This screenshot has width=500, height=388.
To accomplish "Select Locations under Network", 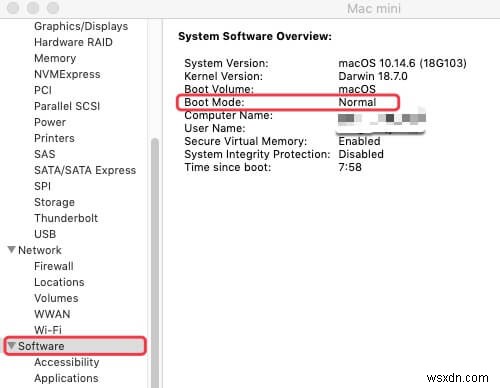I will [x=59, y=282].
